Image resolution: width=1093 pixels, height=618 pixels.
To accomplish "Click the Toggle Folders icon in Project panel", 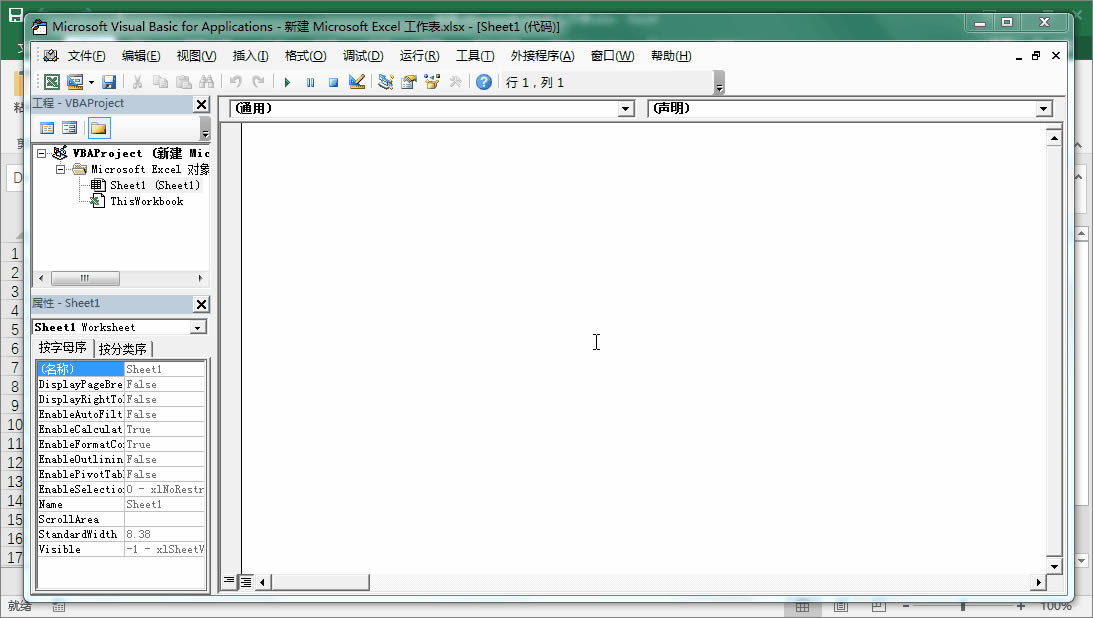I will 99,127.
